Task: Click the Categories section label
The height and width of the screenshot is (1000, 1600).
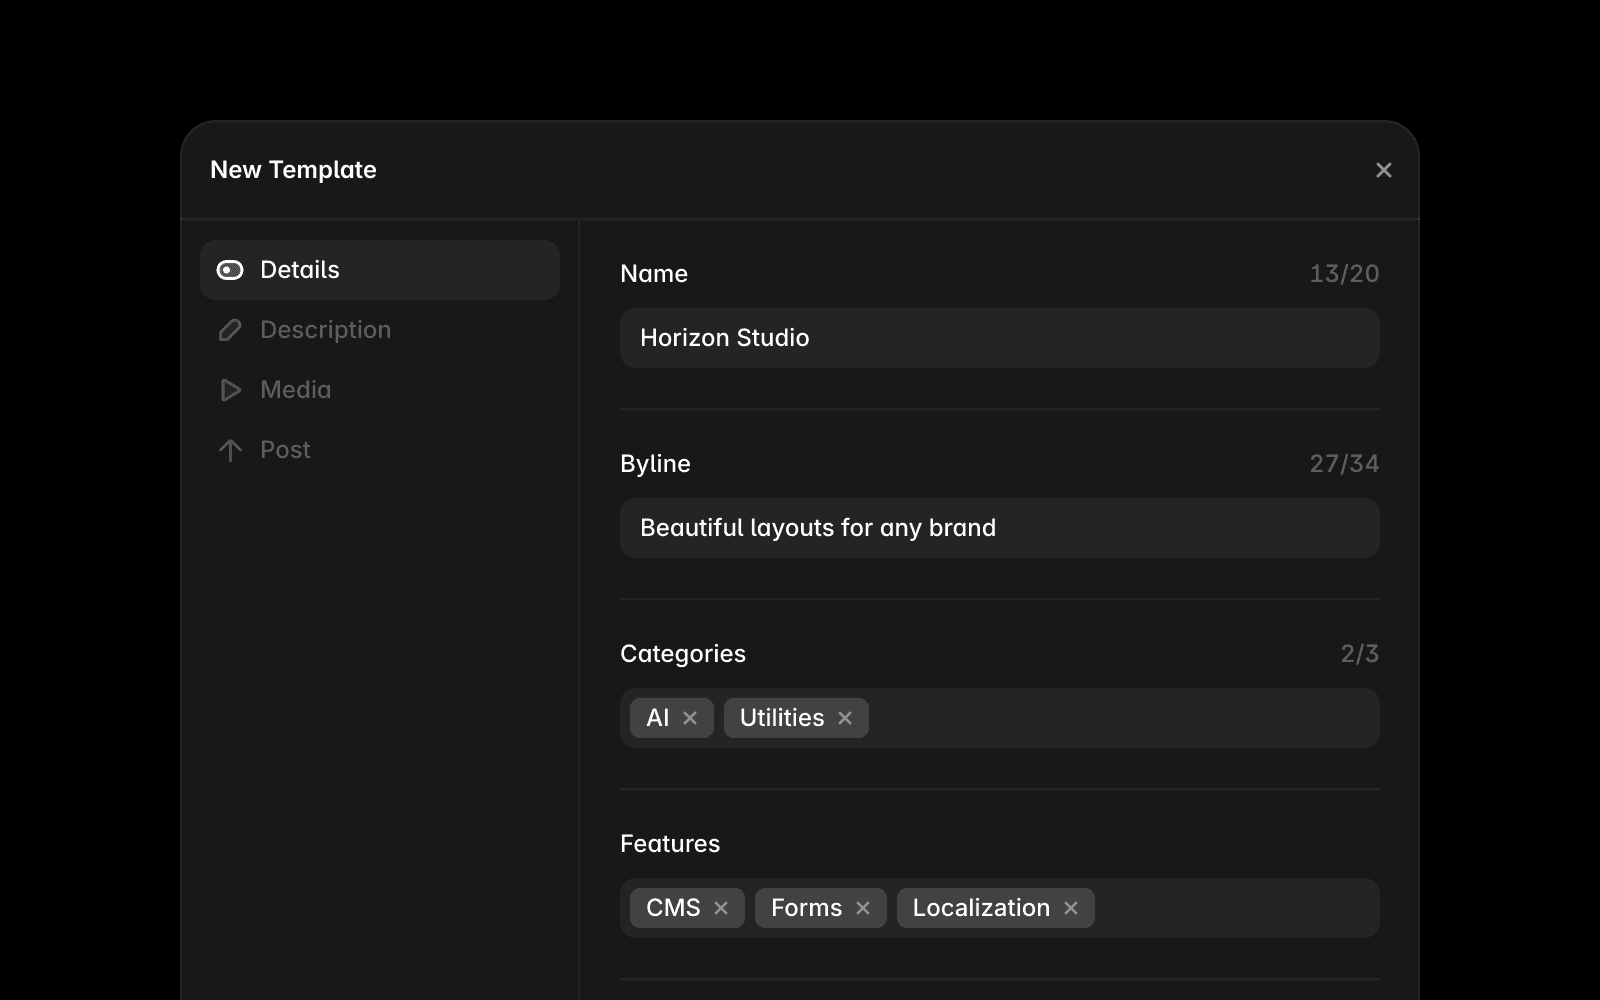Action: point(683,654)
